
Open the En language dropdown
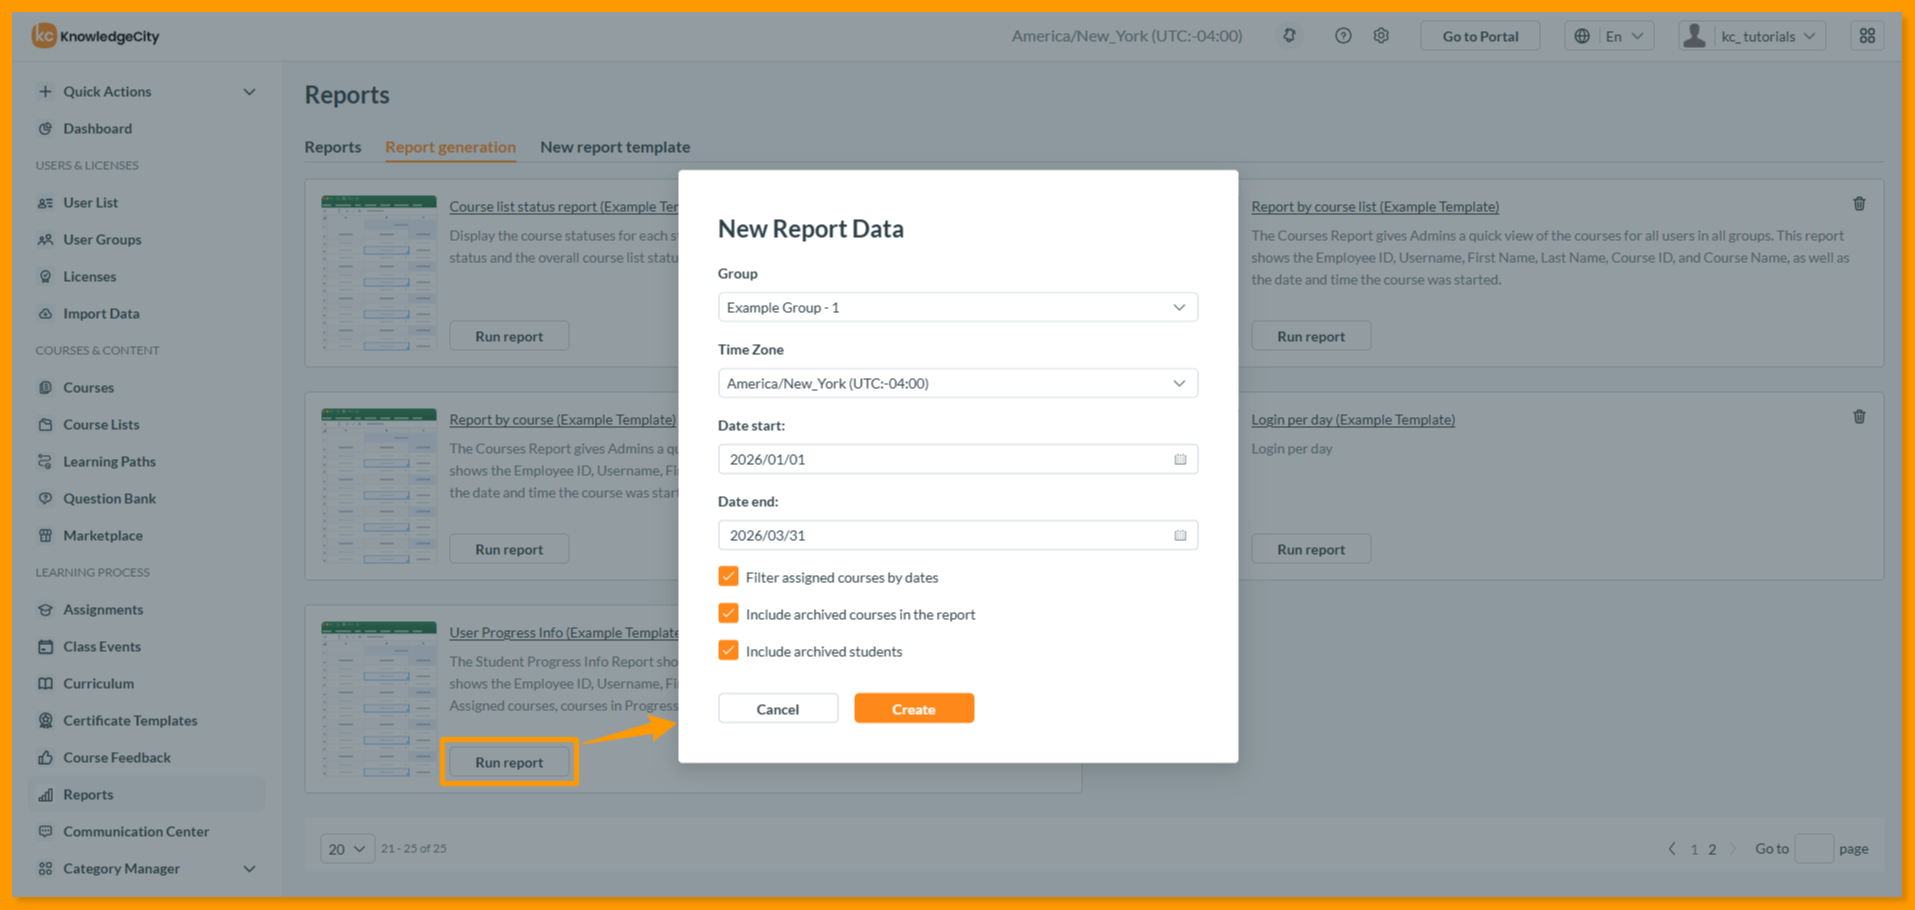pos(1609,36)
